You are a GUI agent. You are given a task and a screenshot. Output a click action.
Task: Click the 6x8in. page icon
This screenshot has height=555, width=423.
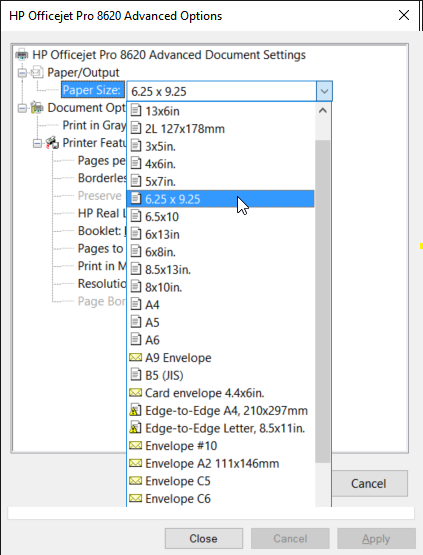point(136,251)
